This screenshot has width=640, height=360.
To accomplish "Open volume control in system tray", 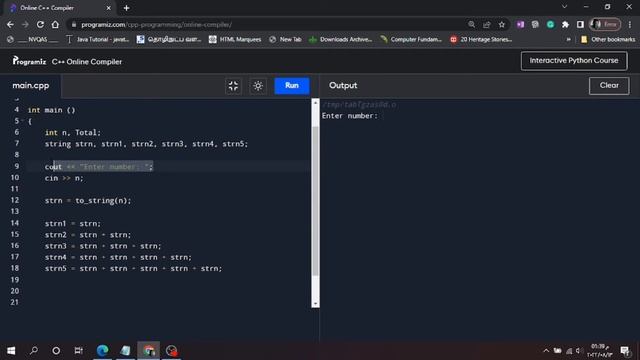I will pyautogui.click(x=578, y=351).
